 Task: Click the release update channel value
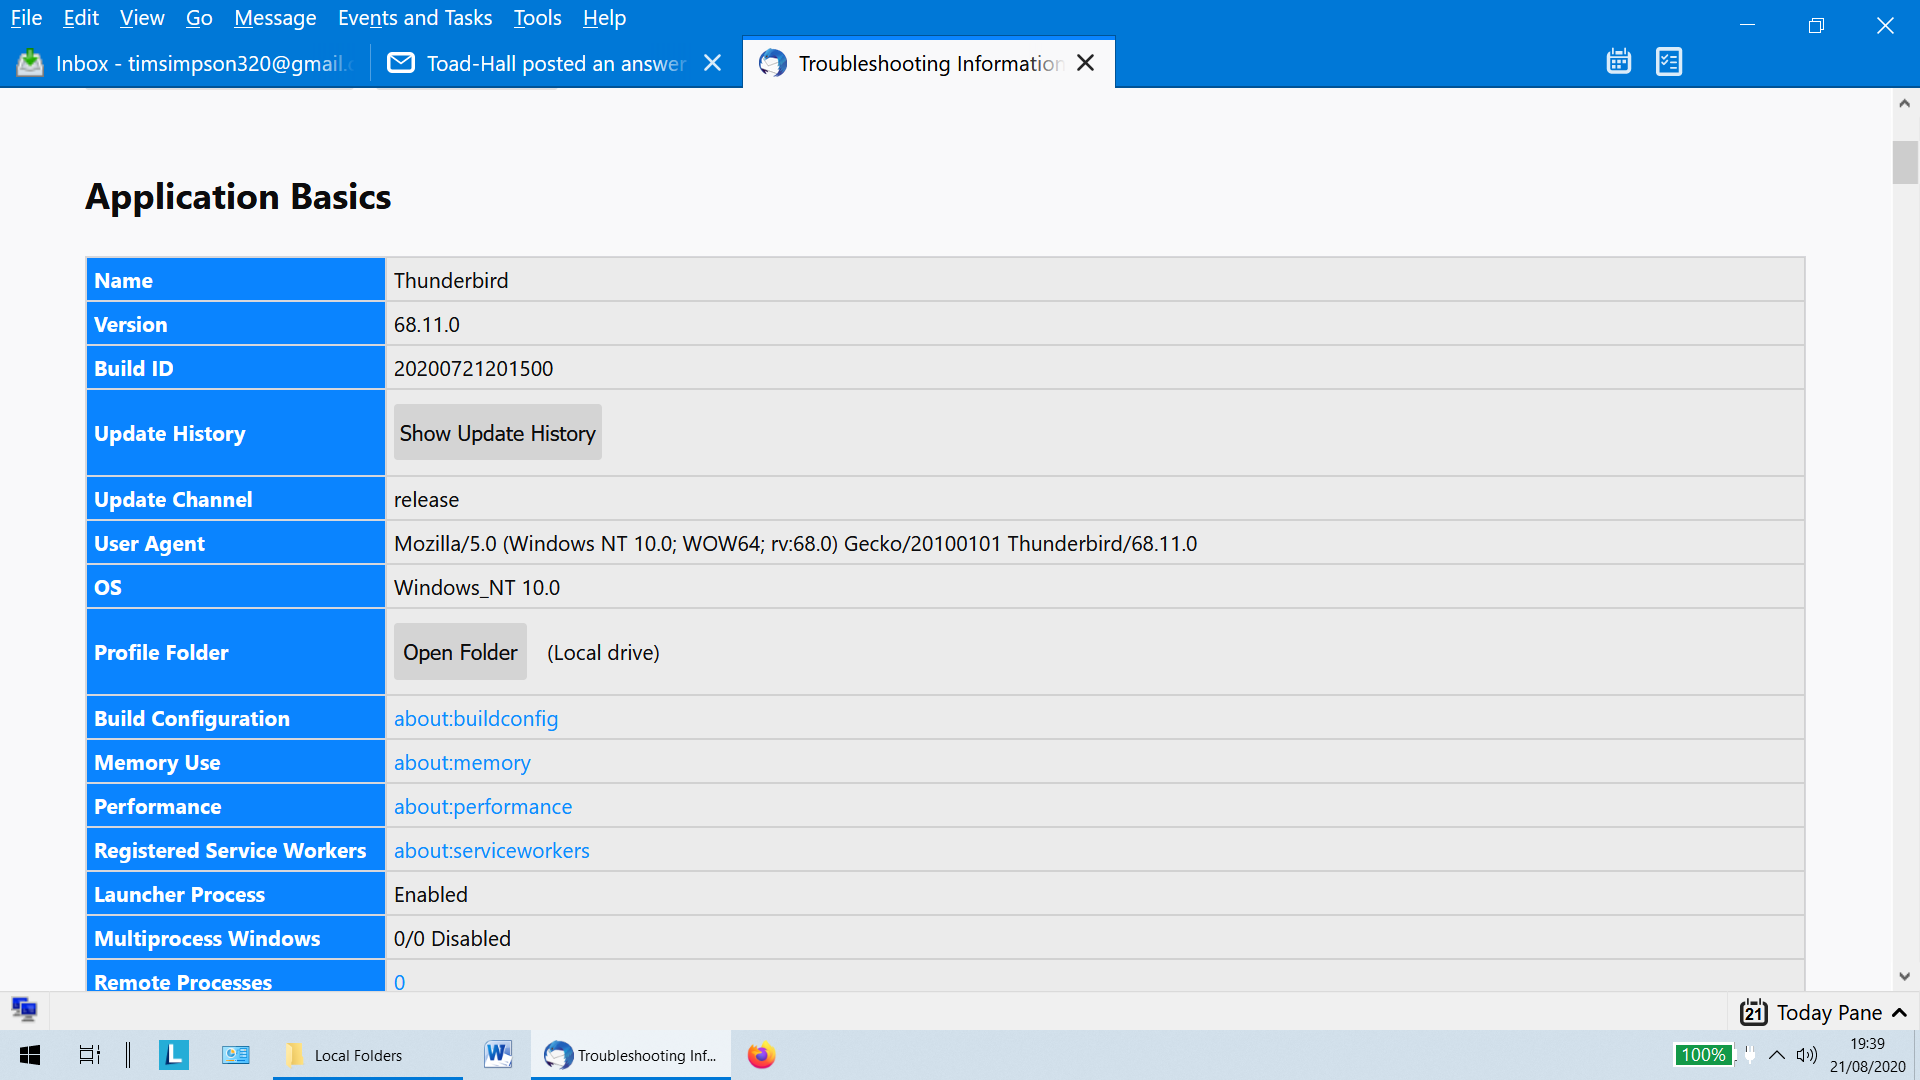(427, 500)
